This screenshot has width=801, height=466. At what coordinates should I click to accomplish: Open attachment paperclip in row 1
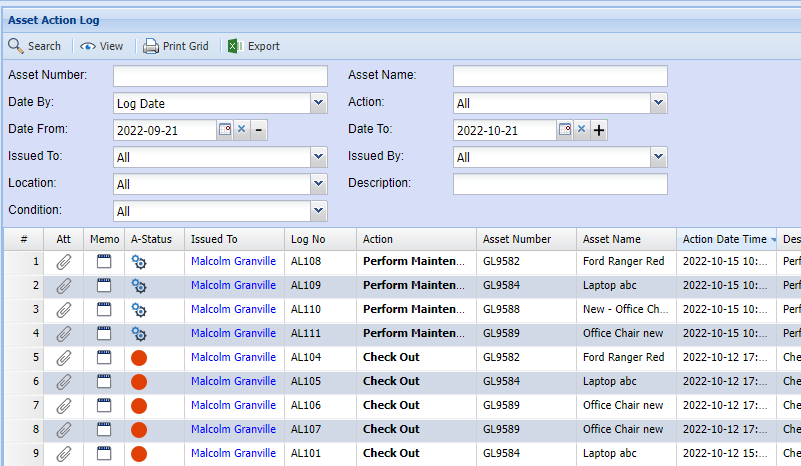pos(64,262)
